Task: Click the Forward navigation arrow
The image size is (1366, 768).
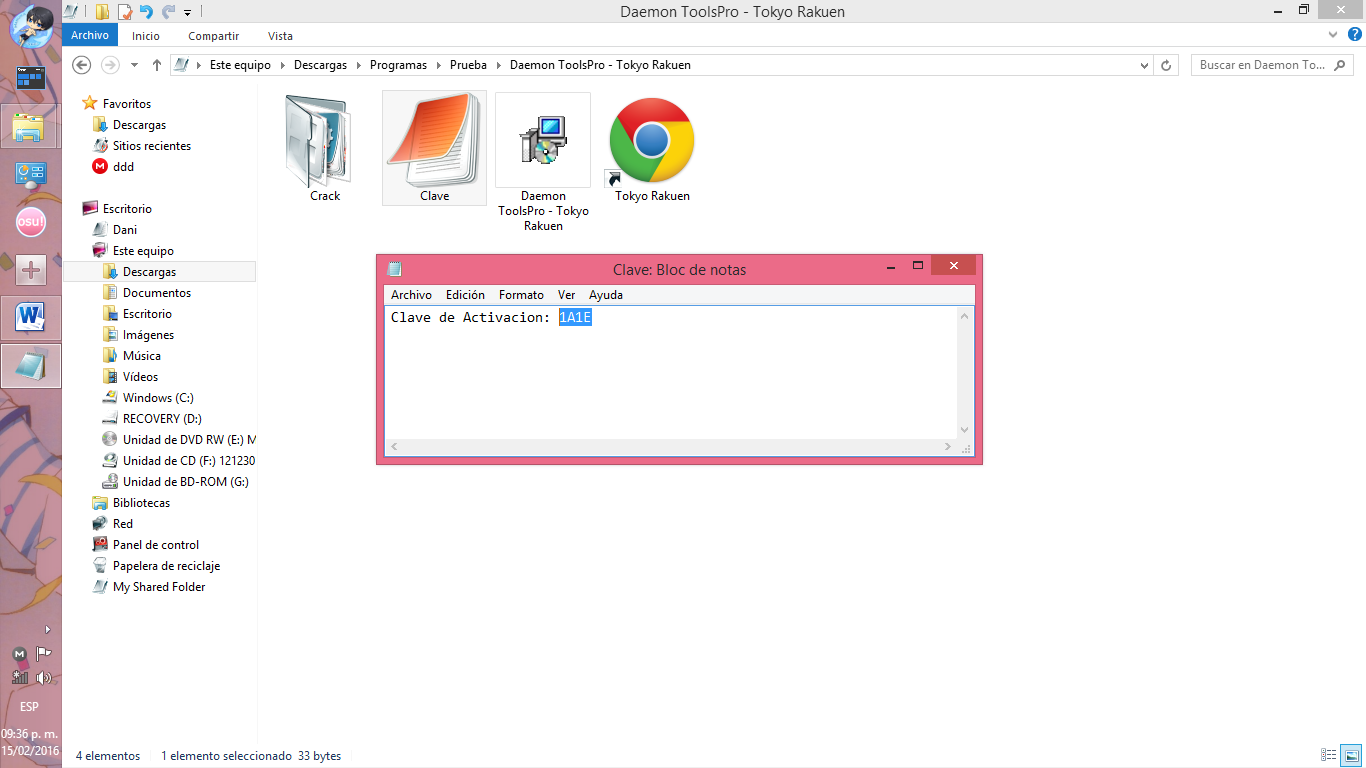Action: point(110,65)
